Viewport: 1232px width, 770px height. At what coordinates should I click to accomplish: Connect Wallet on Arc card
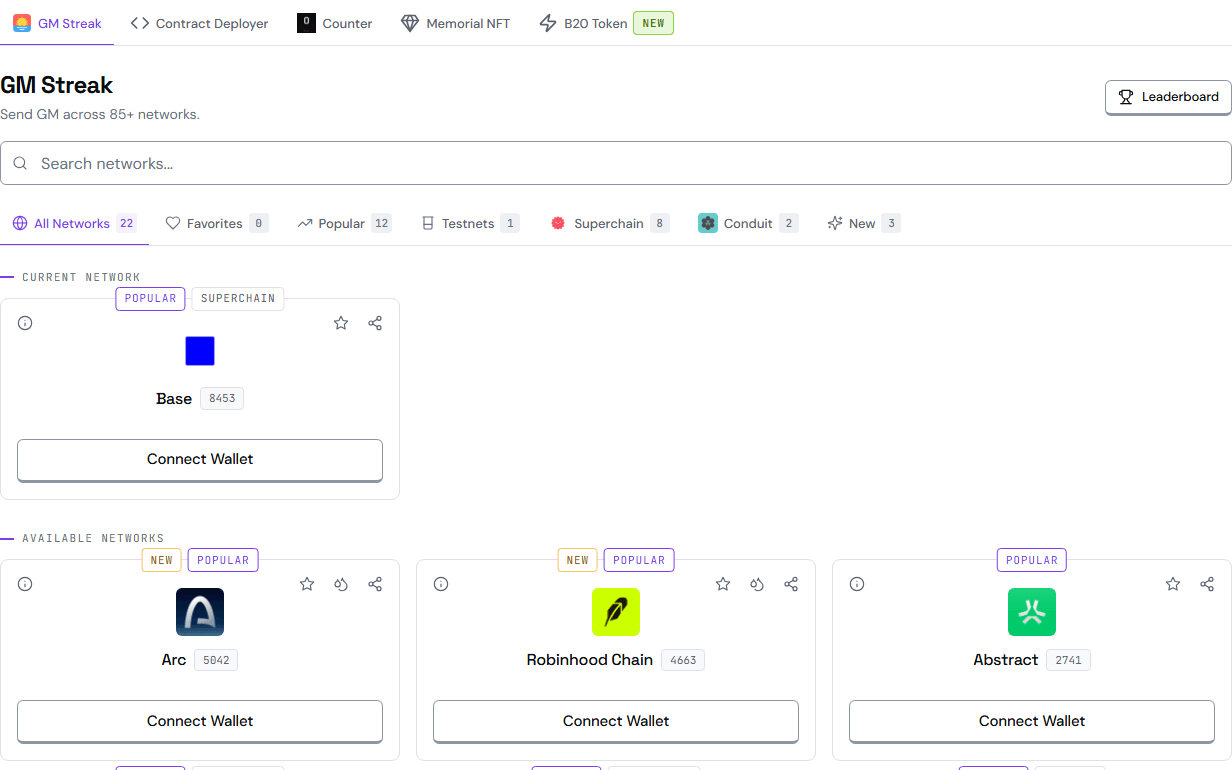[x=200, y=721]
